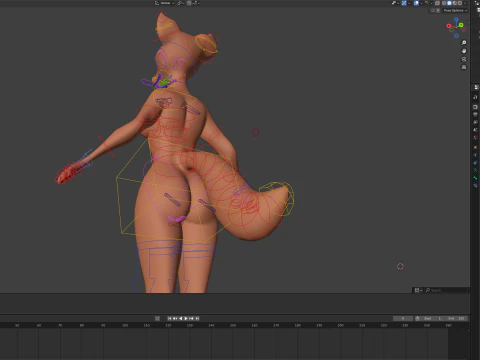The image size is (480, 360).
Task: Open the properties editor display mode dropdown
Action: tap(418, 290)
